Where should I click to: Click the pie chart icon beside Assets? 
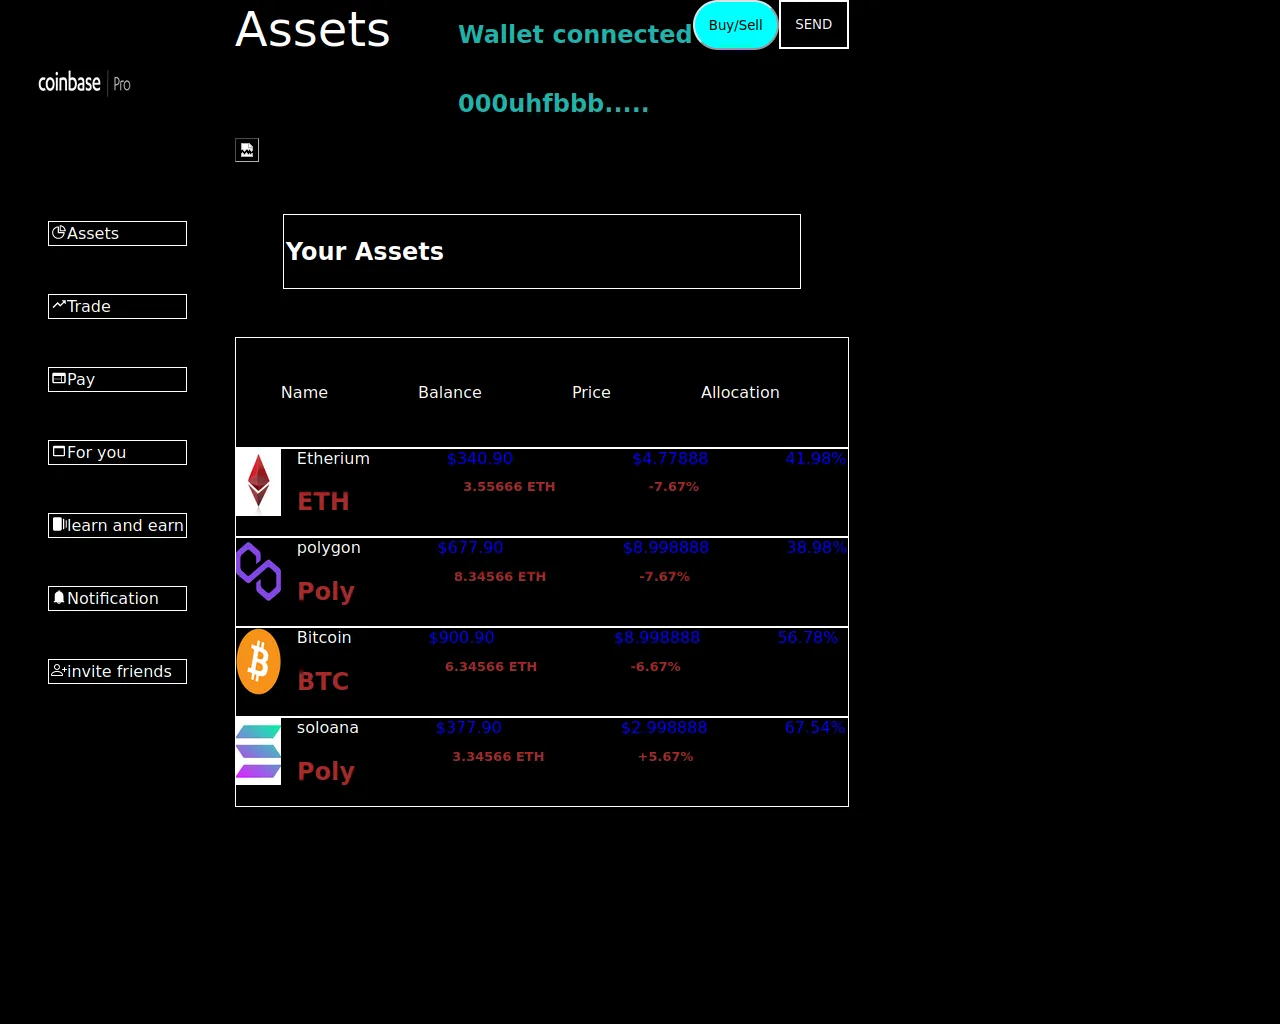tap(59, 232)
